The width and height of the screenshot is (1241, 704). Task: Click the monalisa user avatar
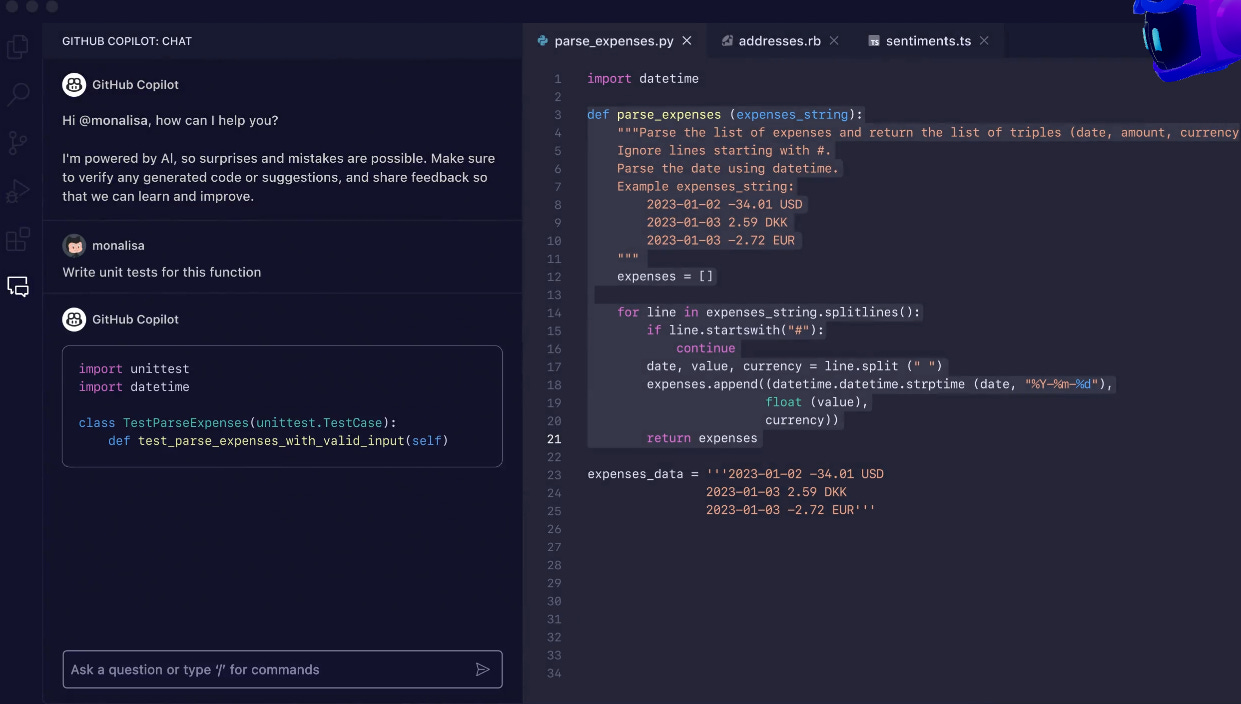[74, 245]
